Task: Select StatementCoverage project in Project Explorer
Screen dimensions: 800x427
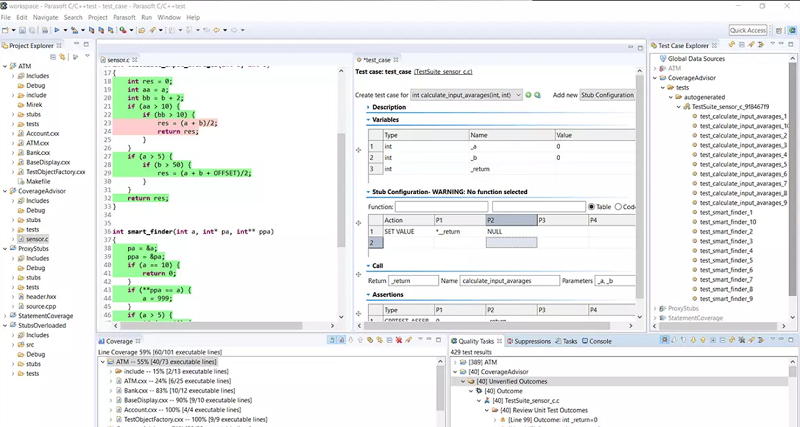Action: click(x=46, y=316)
